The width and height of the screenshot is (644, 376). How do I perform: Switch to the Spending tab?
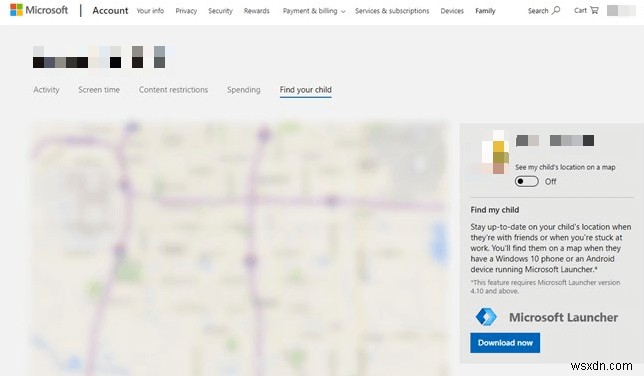[244, 90]
